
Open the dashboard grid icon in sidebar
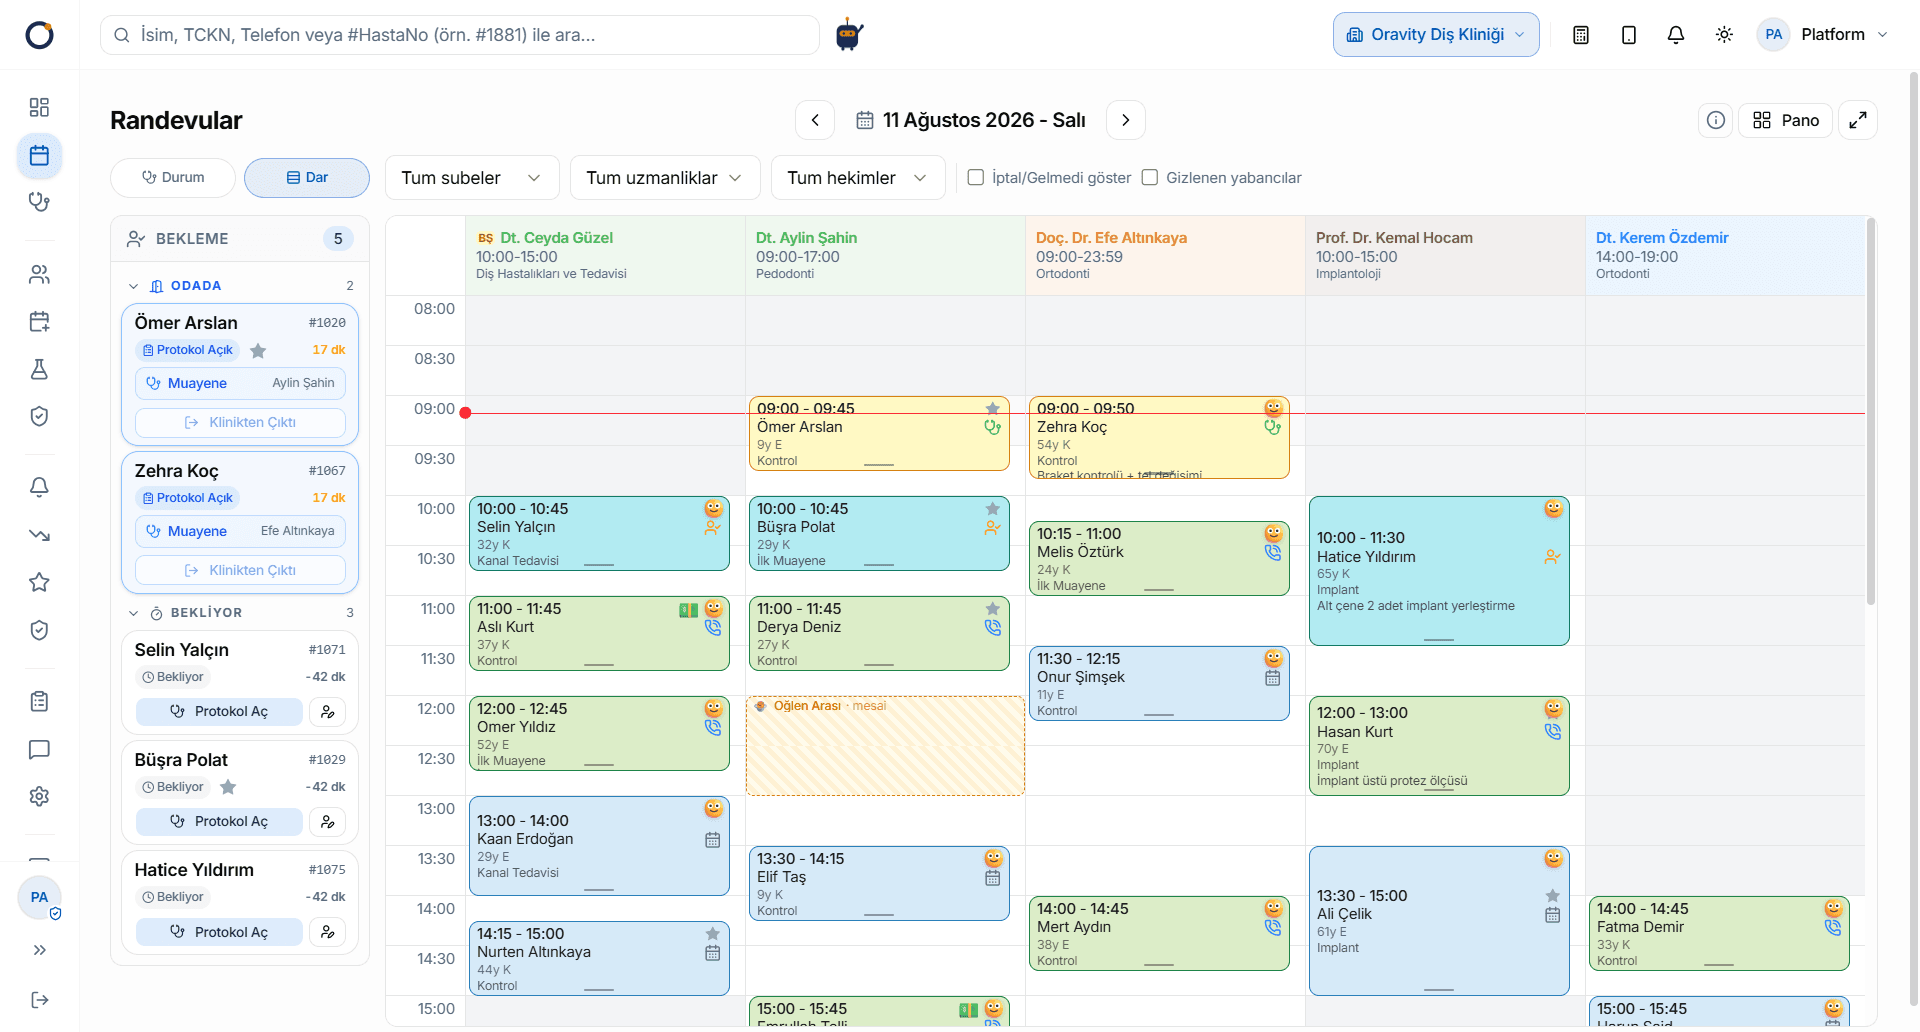39,107
